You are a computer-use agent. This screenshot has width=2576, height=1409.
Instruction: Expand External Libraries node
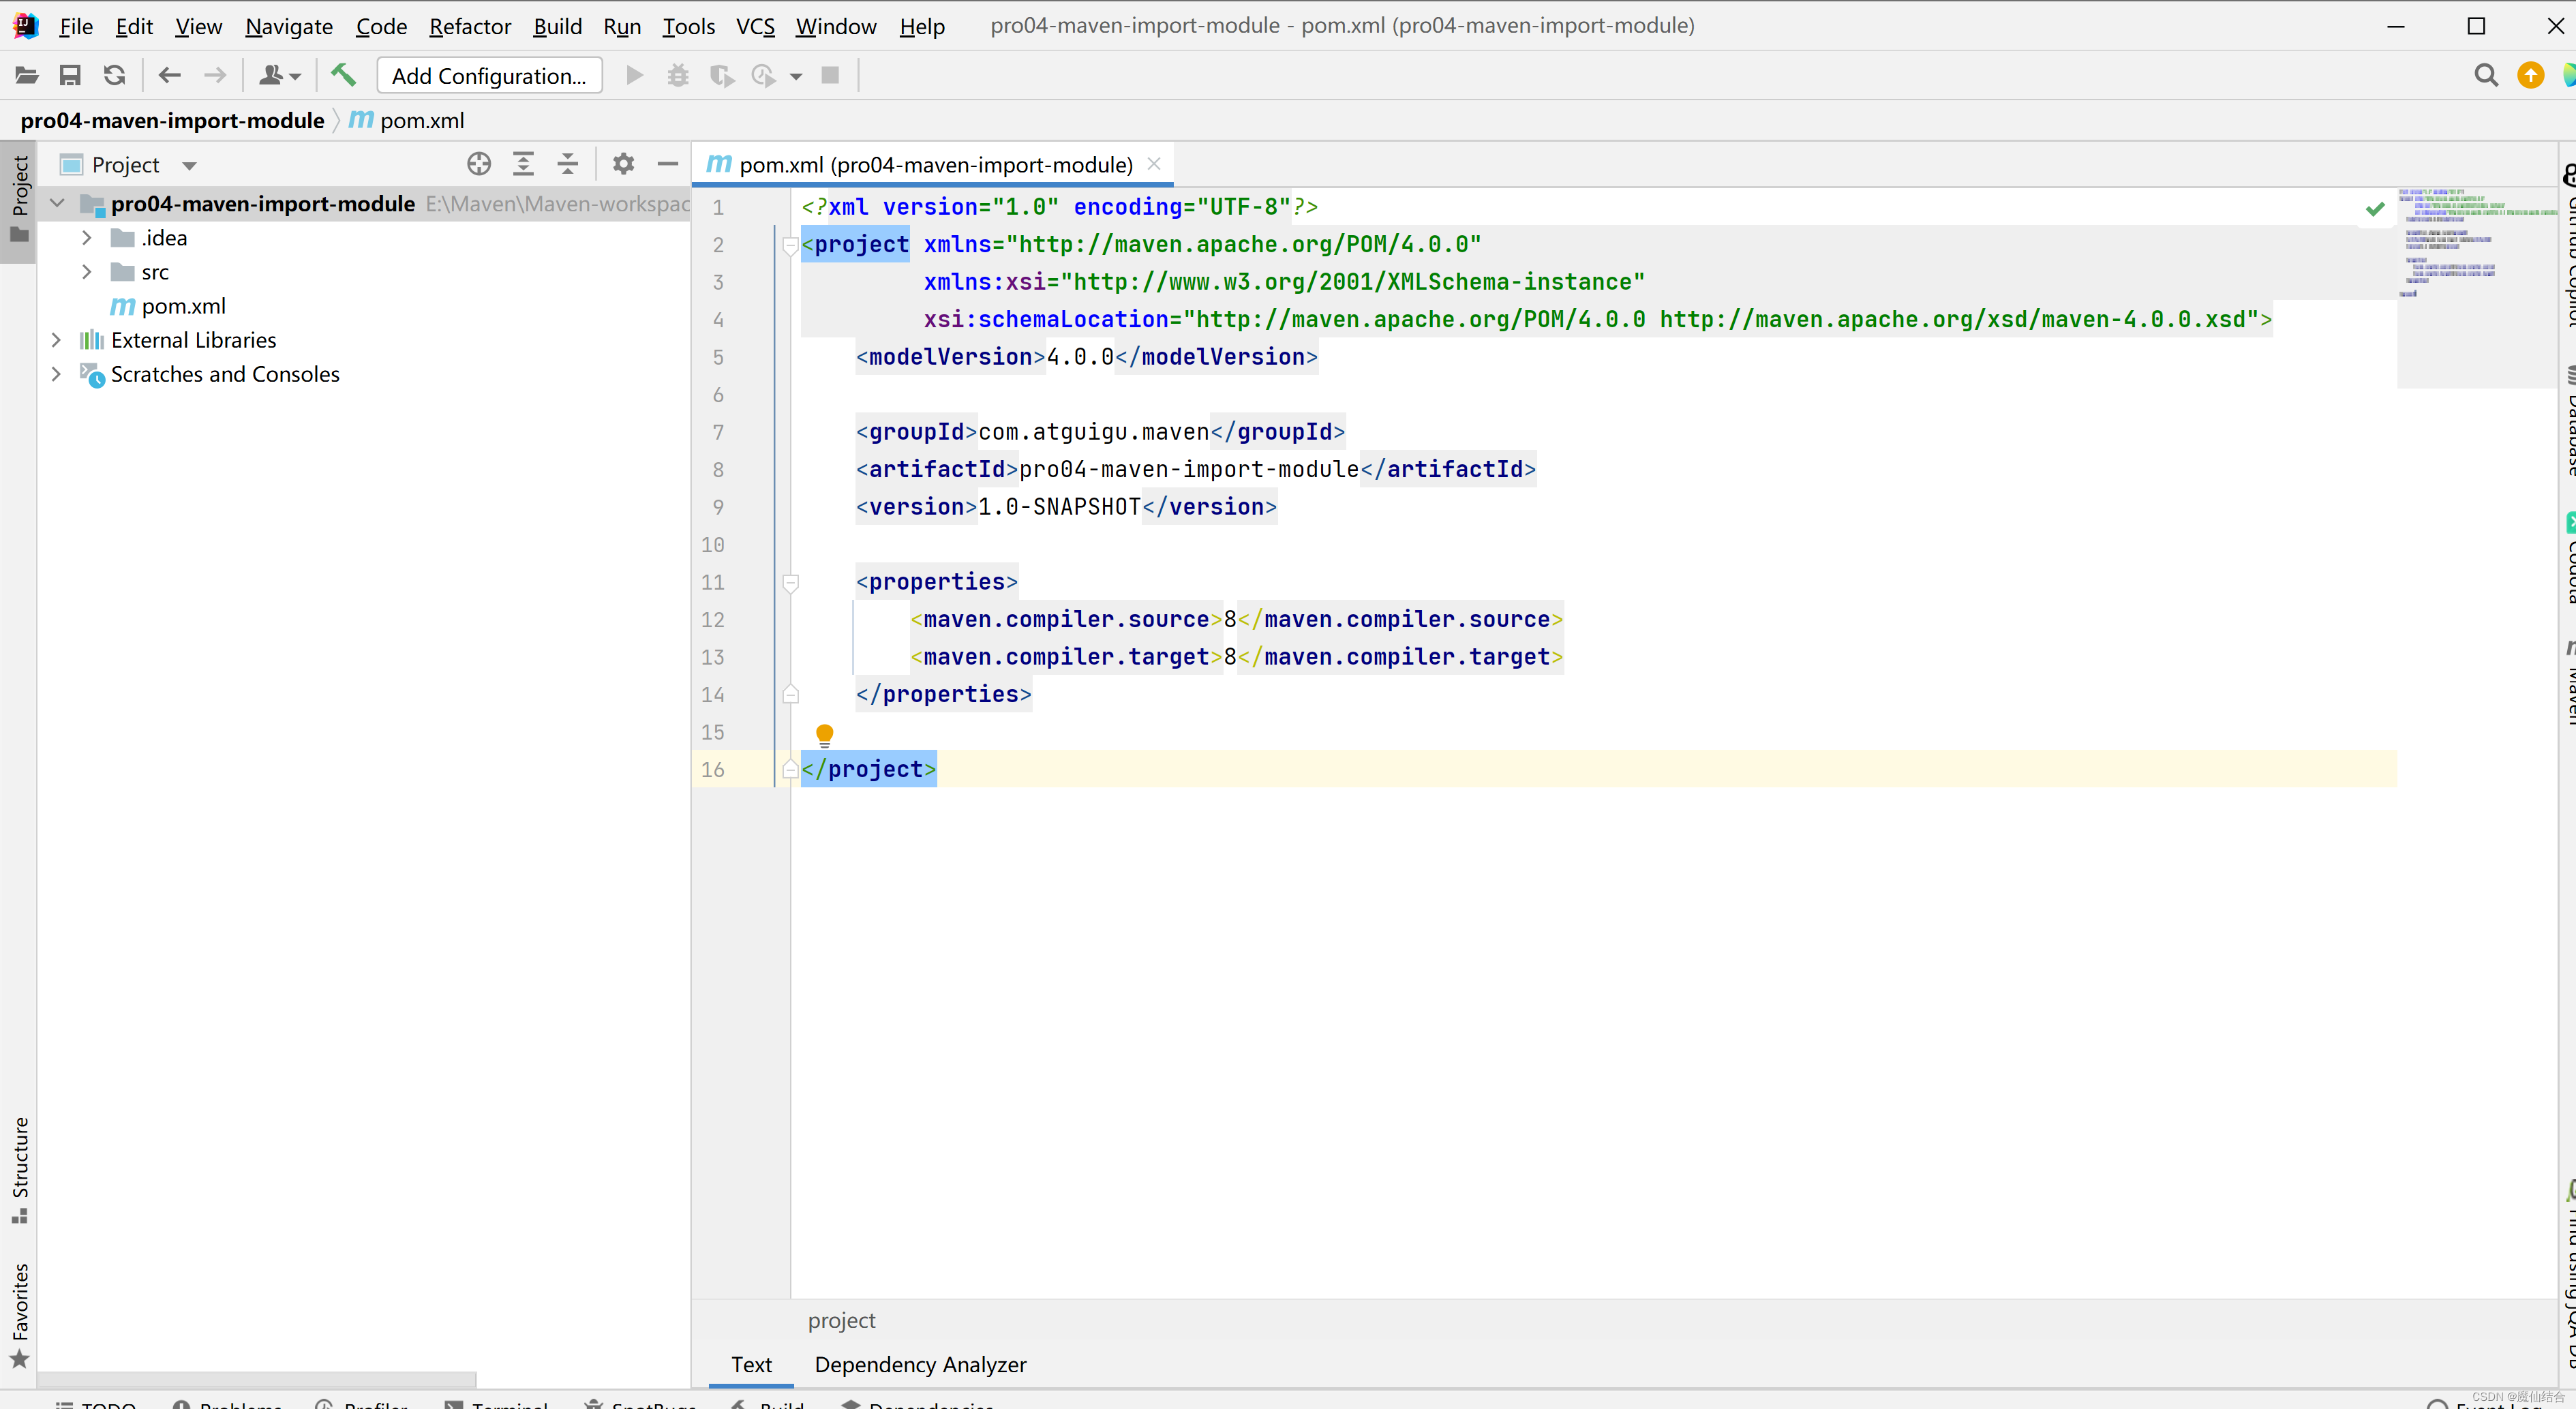[x=57, y=340]
